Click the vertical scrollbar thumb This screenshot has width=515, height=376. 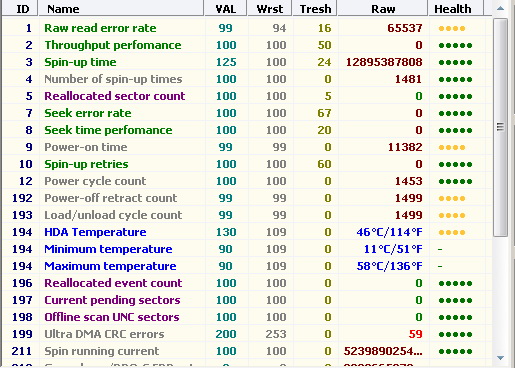(500, 128)
